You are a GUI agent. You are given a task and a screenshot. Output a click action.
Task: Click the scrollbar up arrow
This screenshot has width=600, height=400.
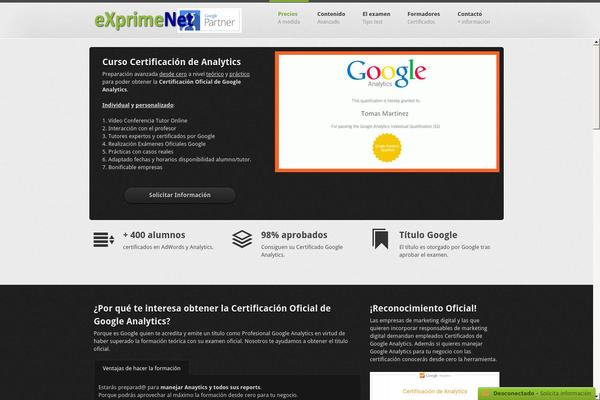pos(596,41)
